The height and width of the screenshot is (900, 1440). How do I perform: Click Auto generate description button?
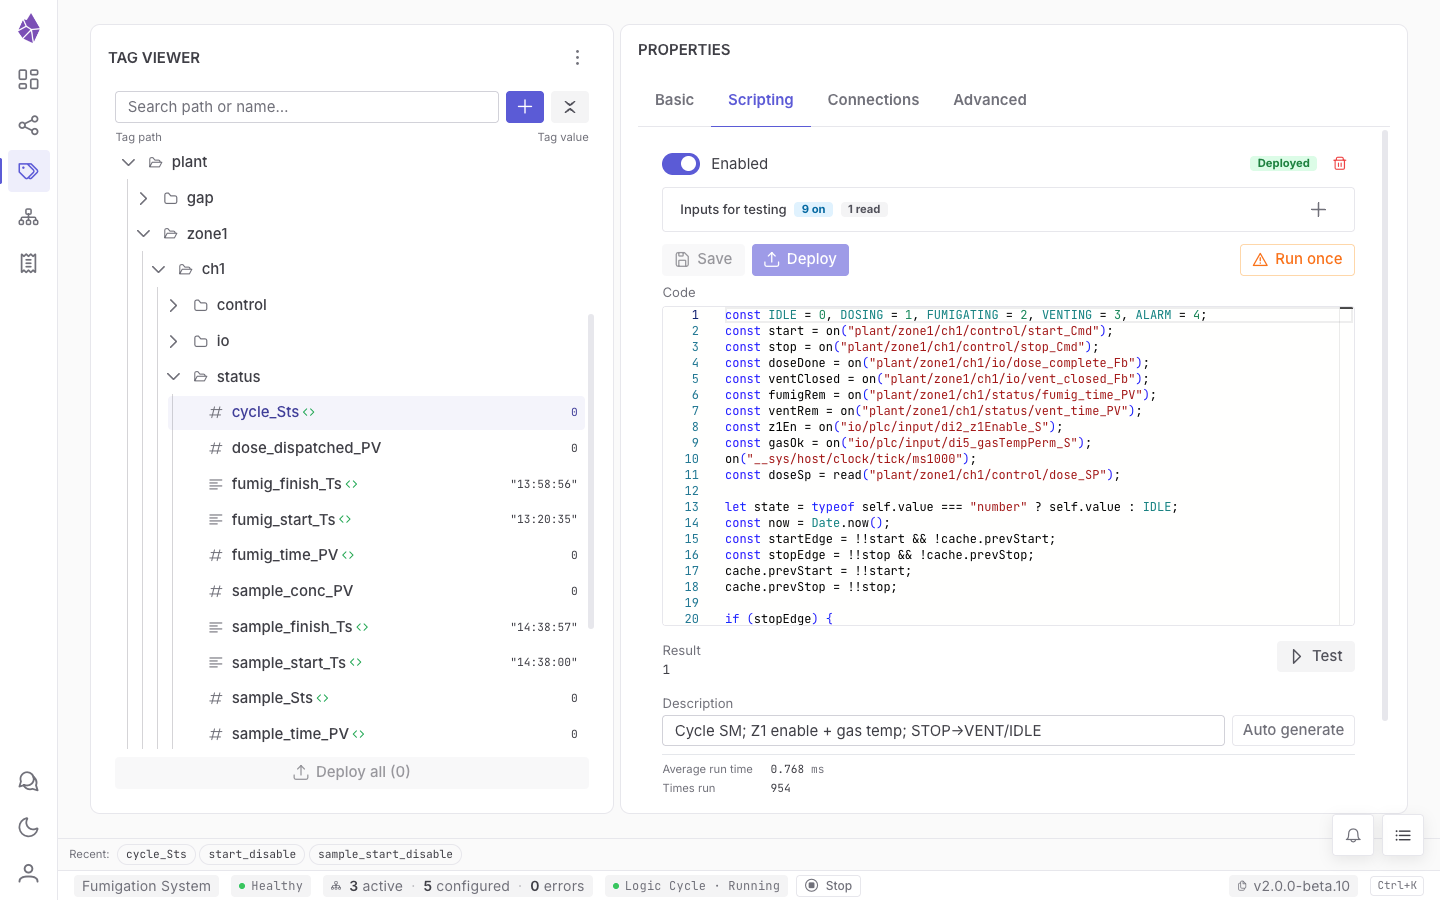pos(1293,730)
